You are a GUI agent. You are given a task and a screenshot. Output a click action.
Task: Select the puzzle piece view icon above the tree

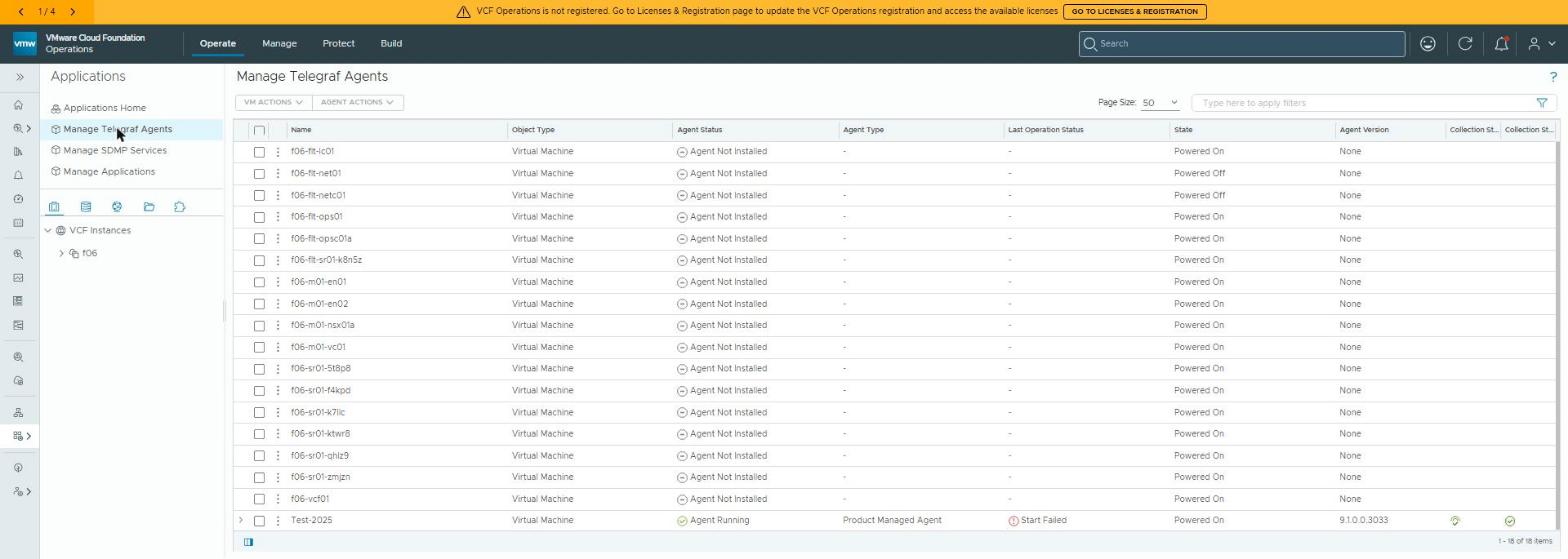click(x=180, y=207)
